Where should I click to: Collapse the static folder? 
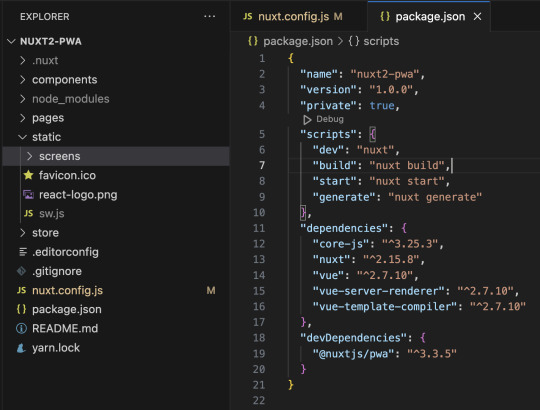pos(23,137)
